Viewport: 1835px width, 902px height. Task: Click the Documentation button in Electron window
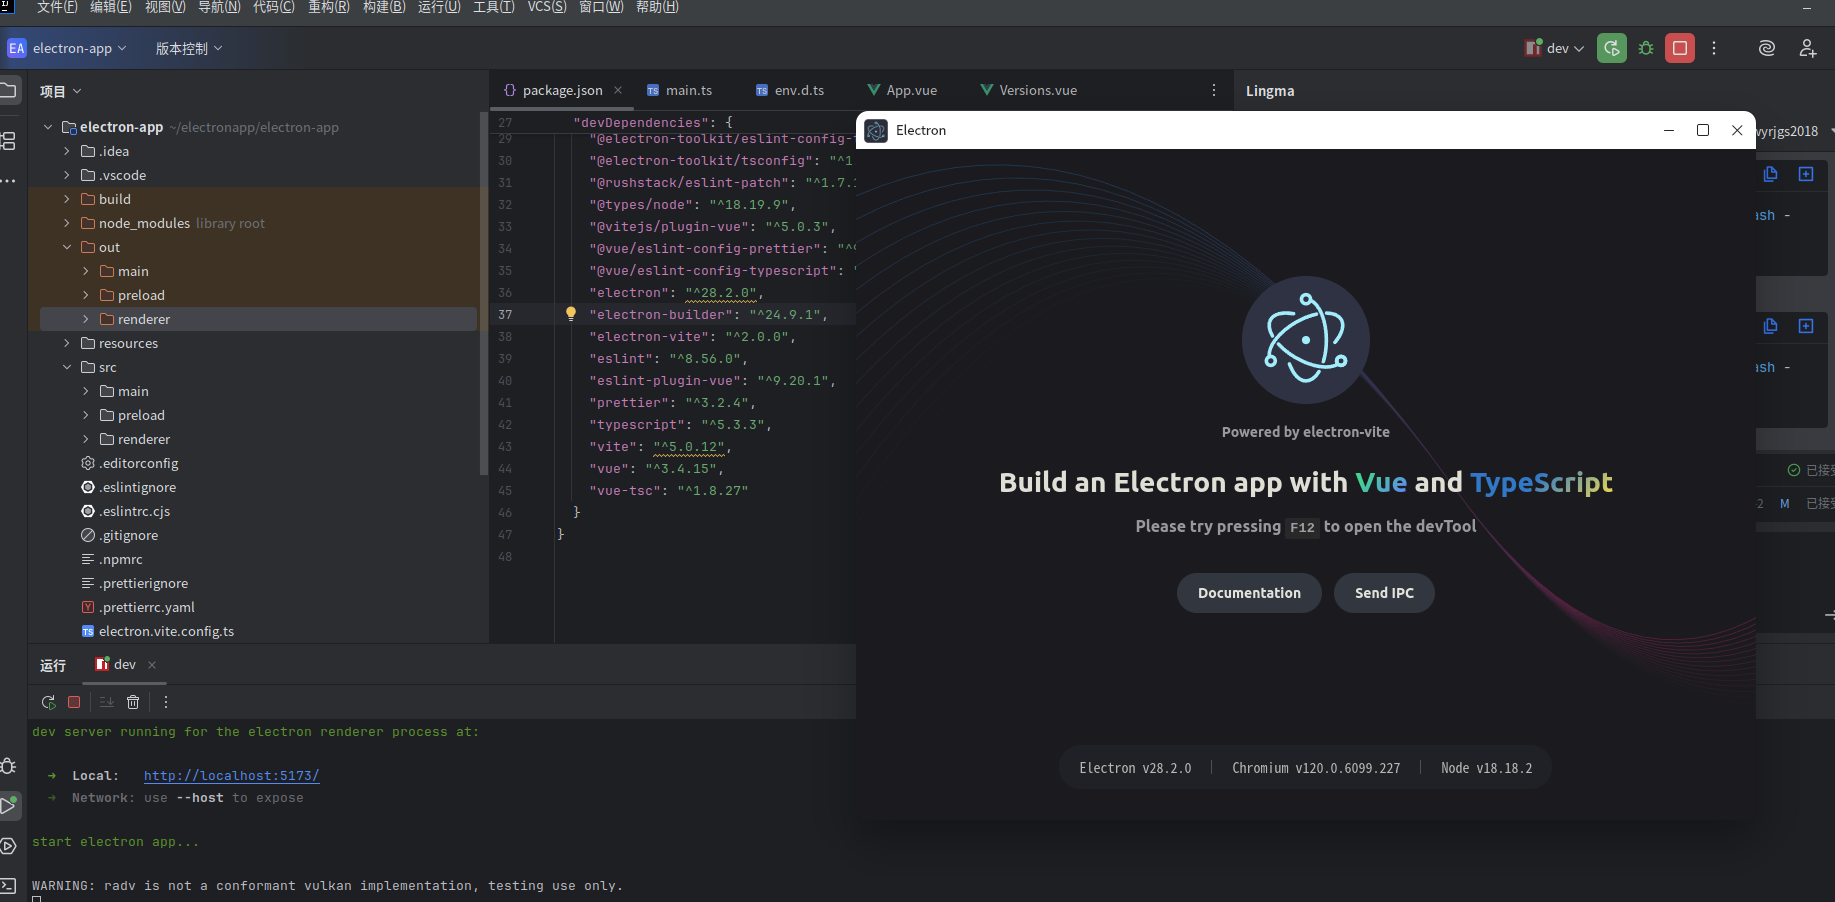(x=1249, y=593)
